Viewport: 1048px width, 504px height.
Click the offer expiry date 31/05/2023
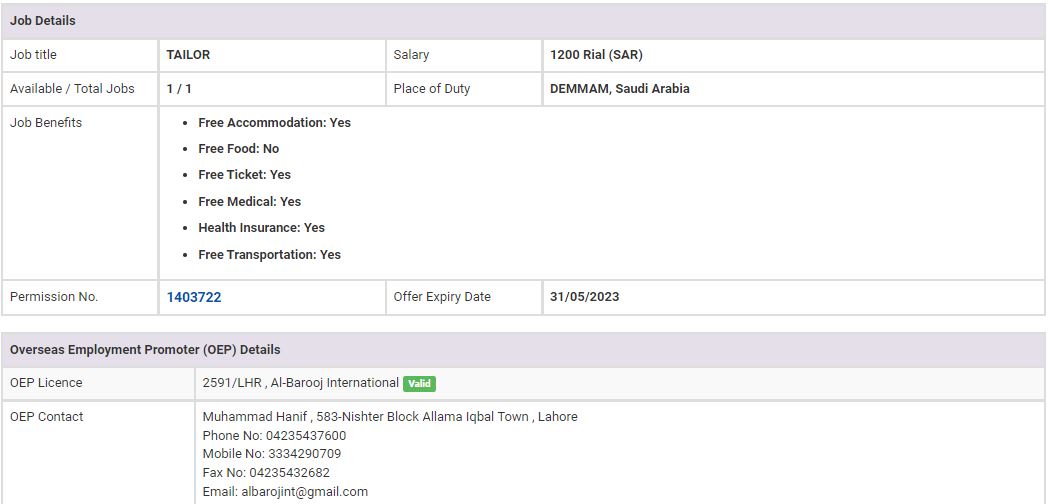click(584, 297)
